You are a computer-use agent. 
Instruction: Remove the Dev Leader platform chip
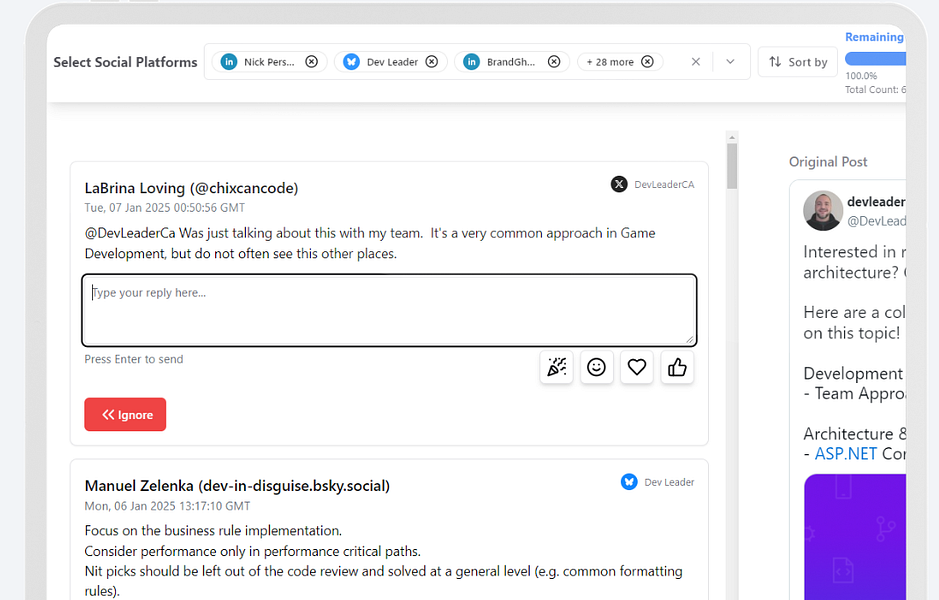coord(432,62)
